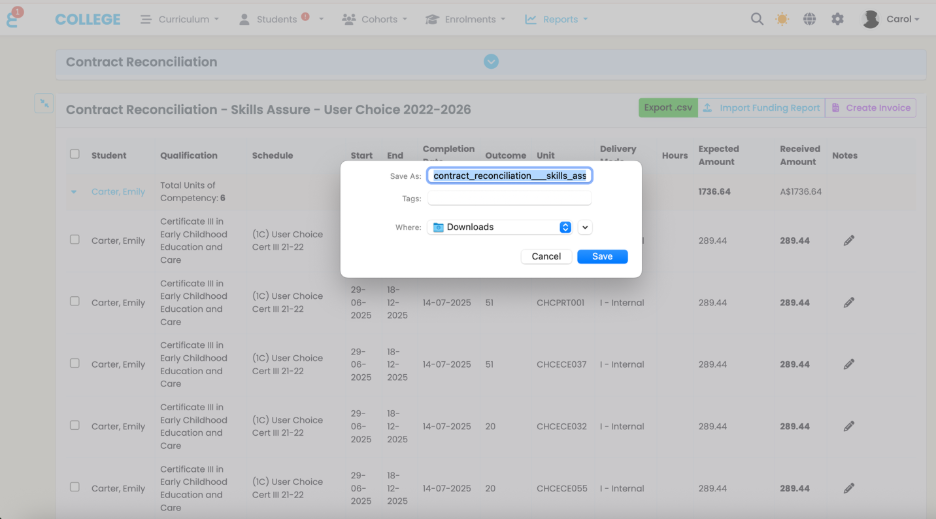
Task: Check the row checkbox for unit CHCECE037
Action: click(75, 363)
